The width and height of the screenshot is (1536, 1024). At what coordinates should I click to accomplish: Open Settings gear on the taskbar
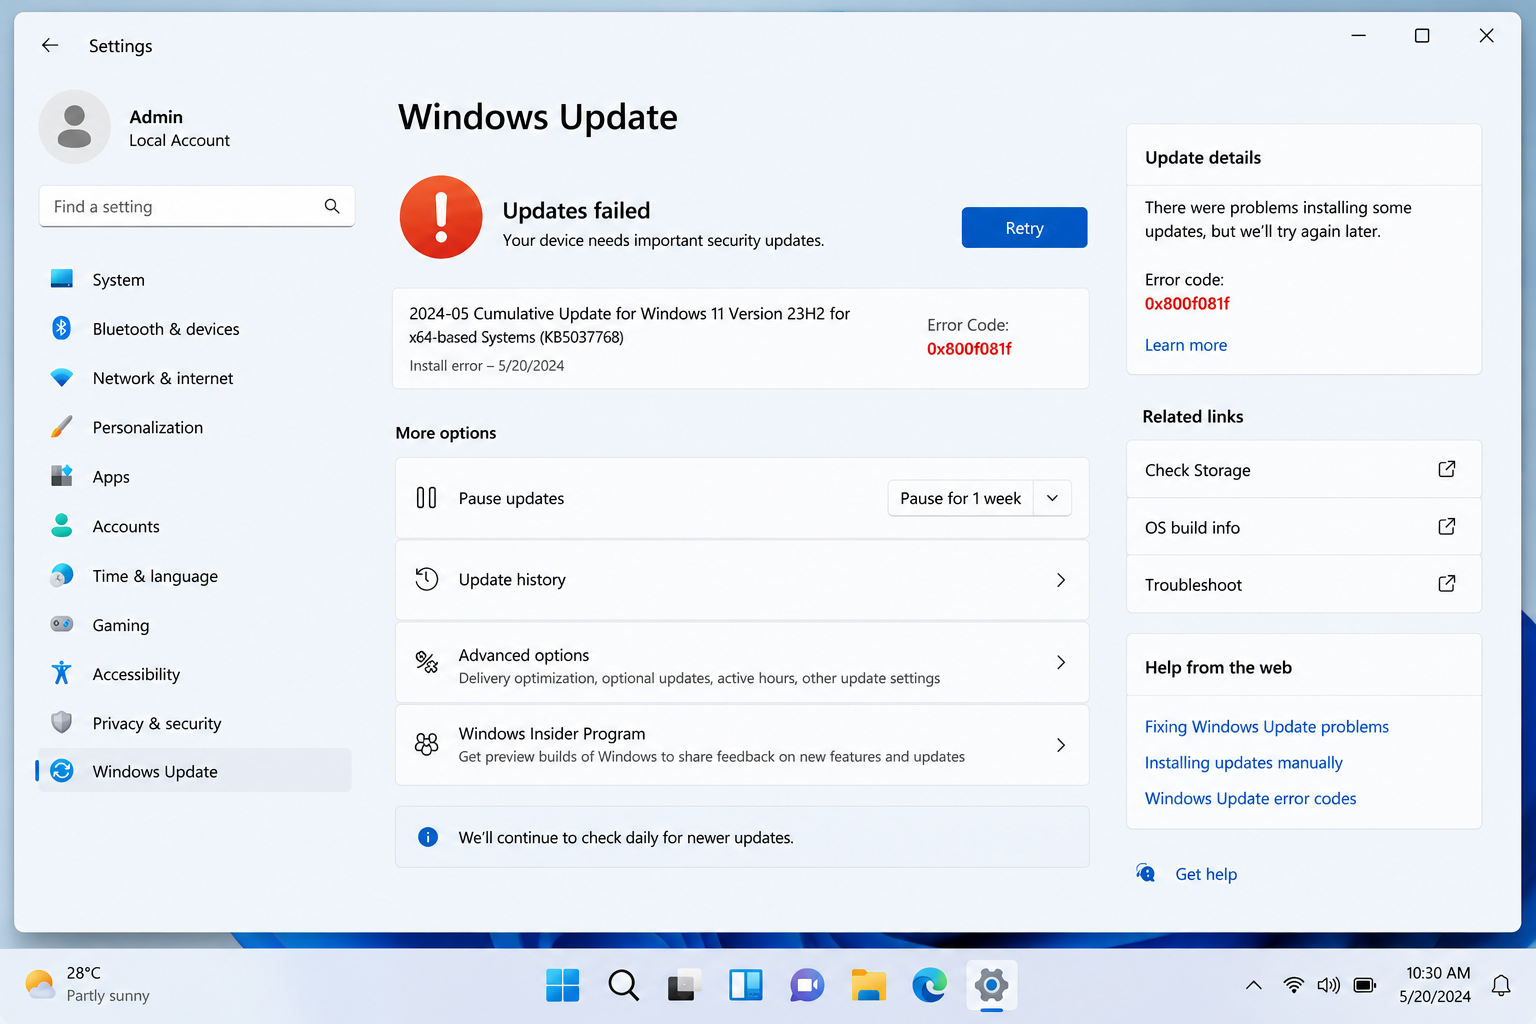991,985
